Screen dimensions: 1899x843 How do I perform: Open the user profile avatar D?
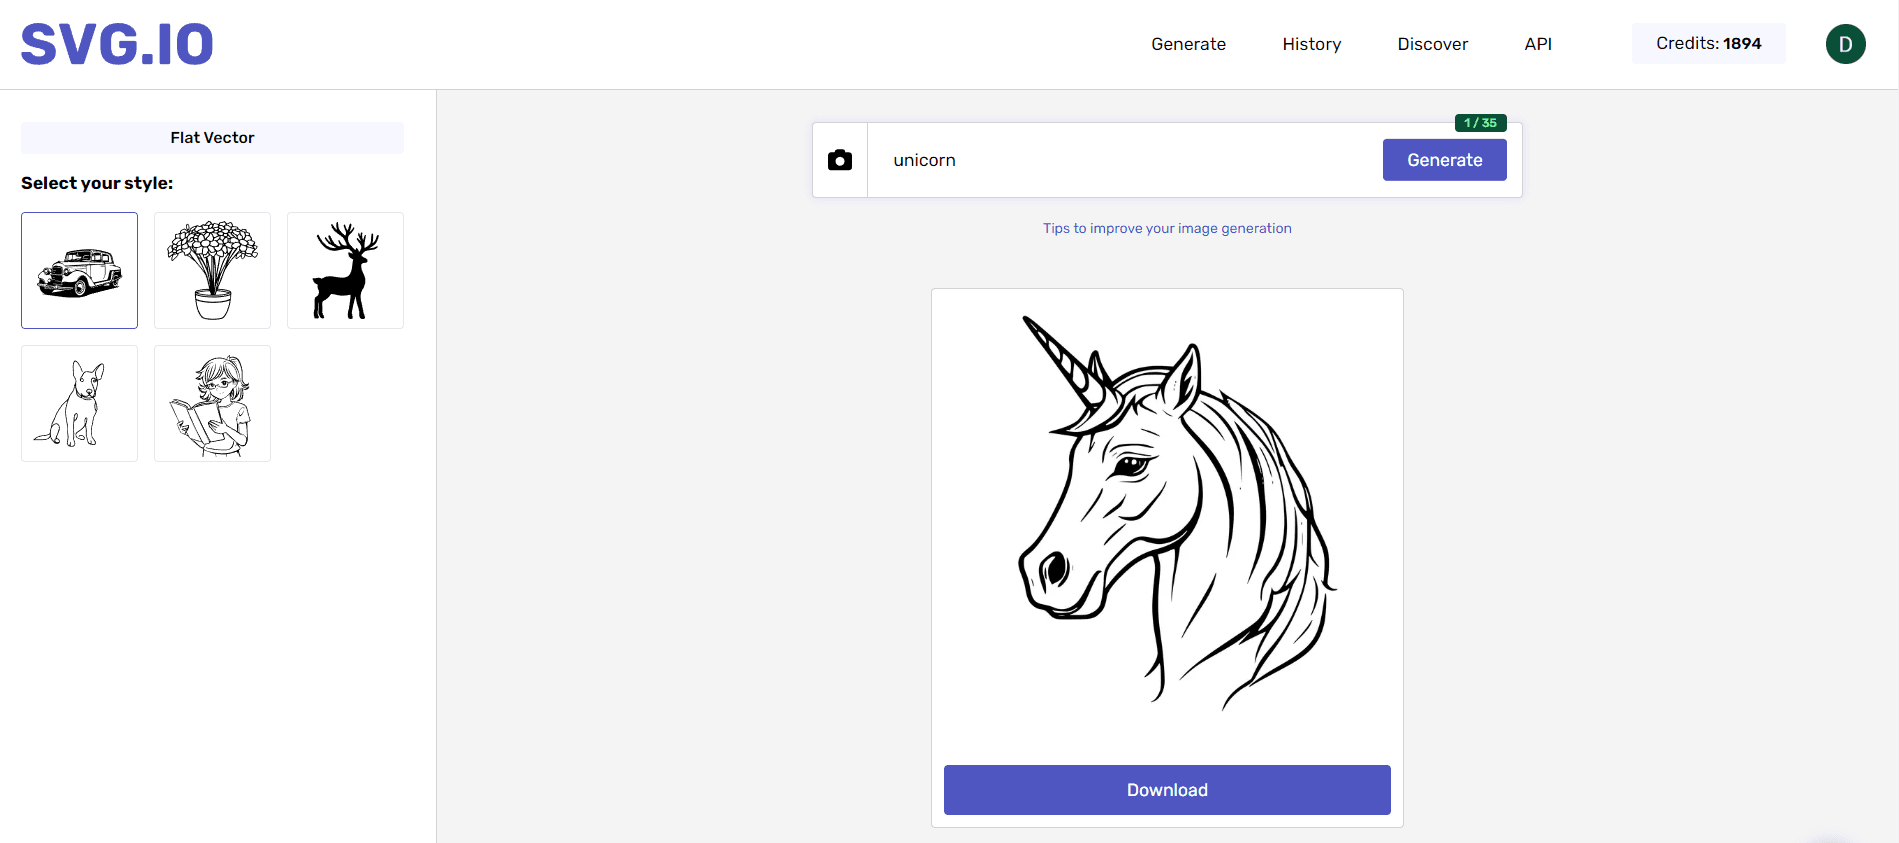click(1845, 44)
